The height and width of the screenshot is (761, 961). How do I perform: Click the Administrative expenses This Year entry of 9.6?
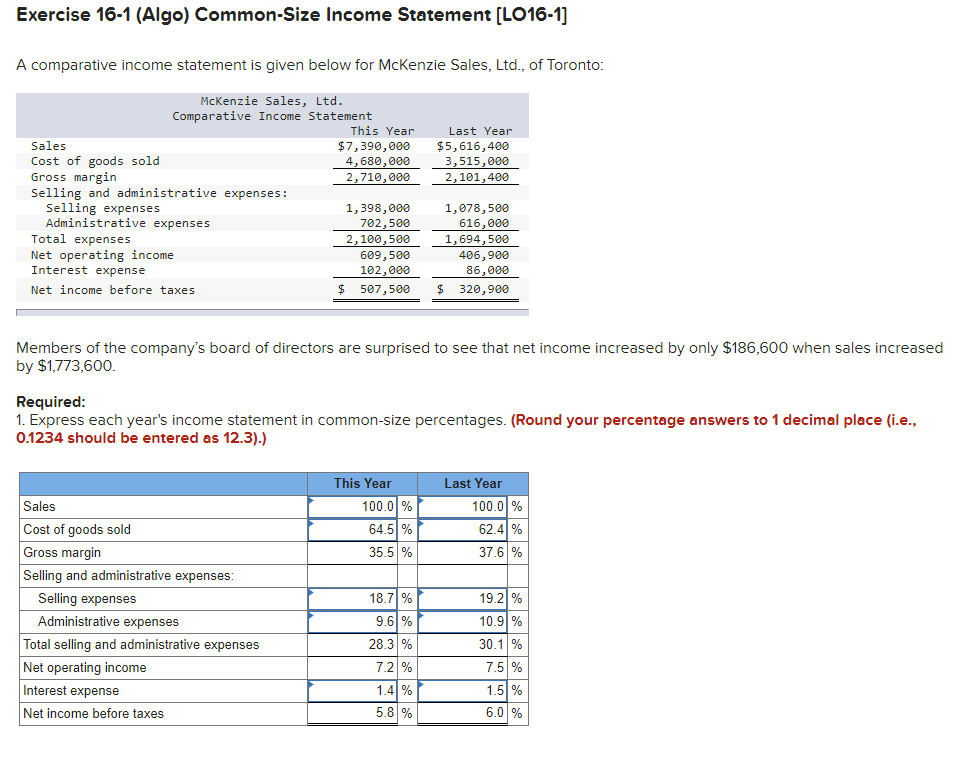pos(355,621)
